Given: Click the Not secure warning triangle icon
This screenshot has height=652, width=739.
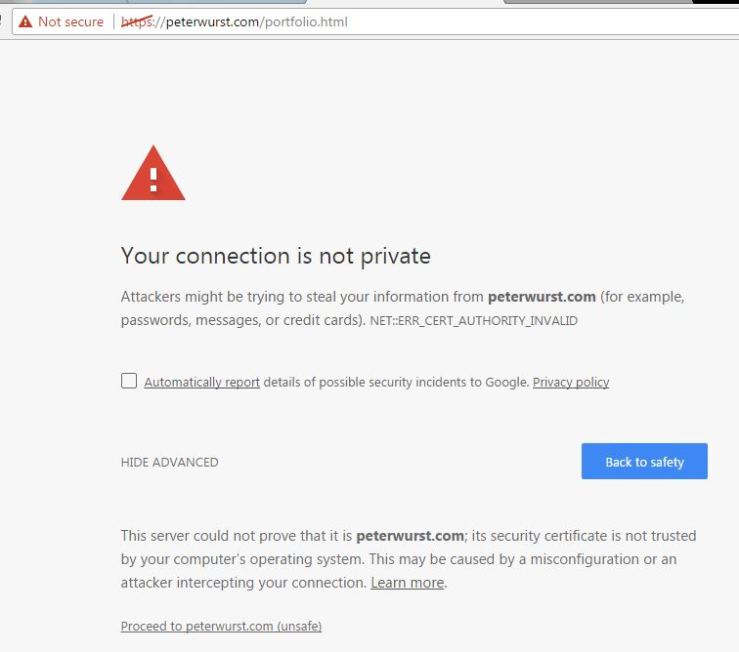Looking at the screenshot, I should (25, 22).
